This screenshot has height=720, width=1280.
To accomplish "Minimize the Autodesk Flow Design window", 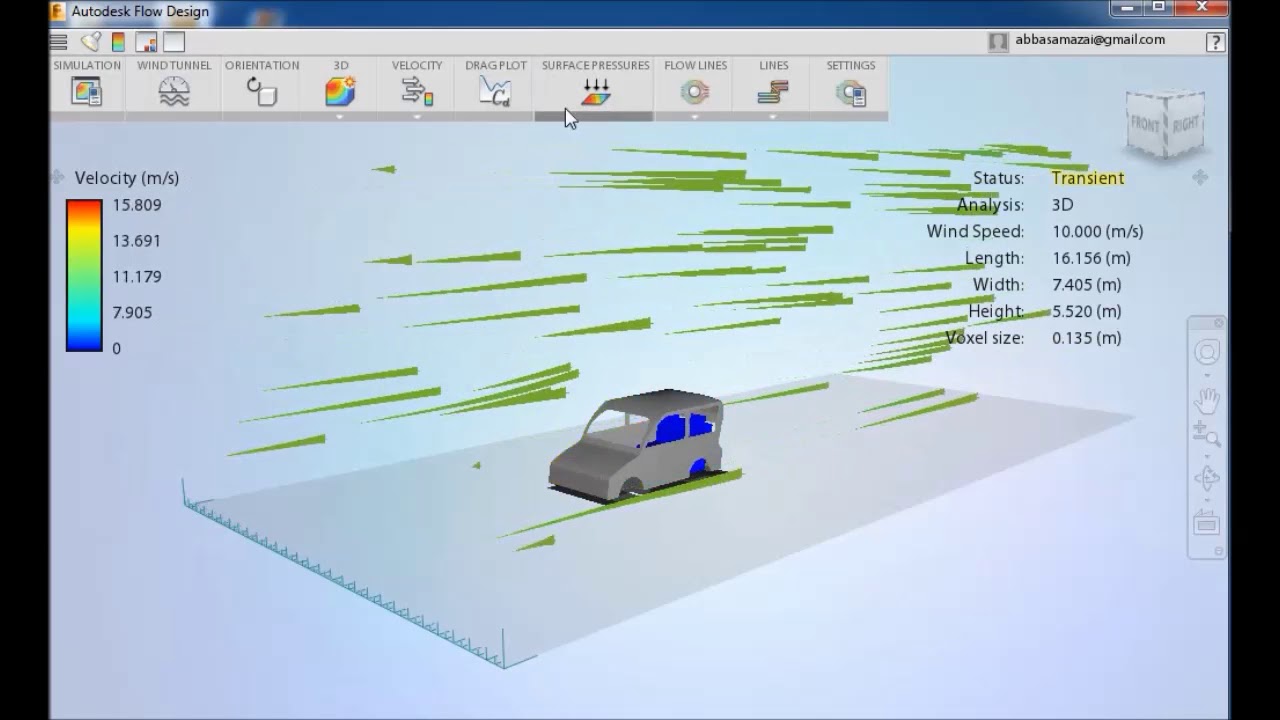I will pos(1126,7).
